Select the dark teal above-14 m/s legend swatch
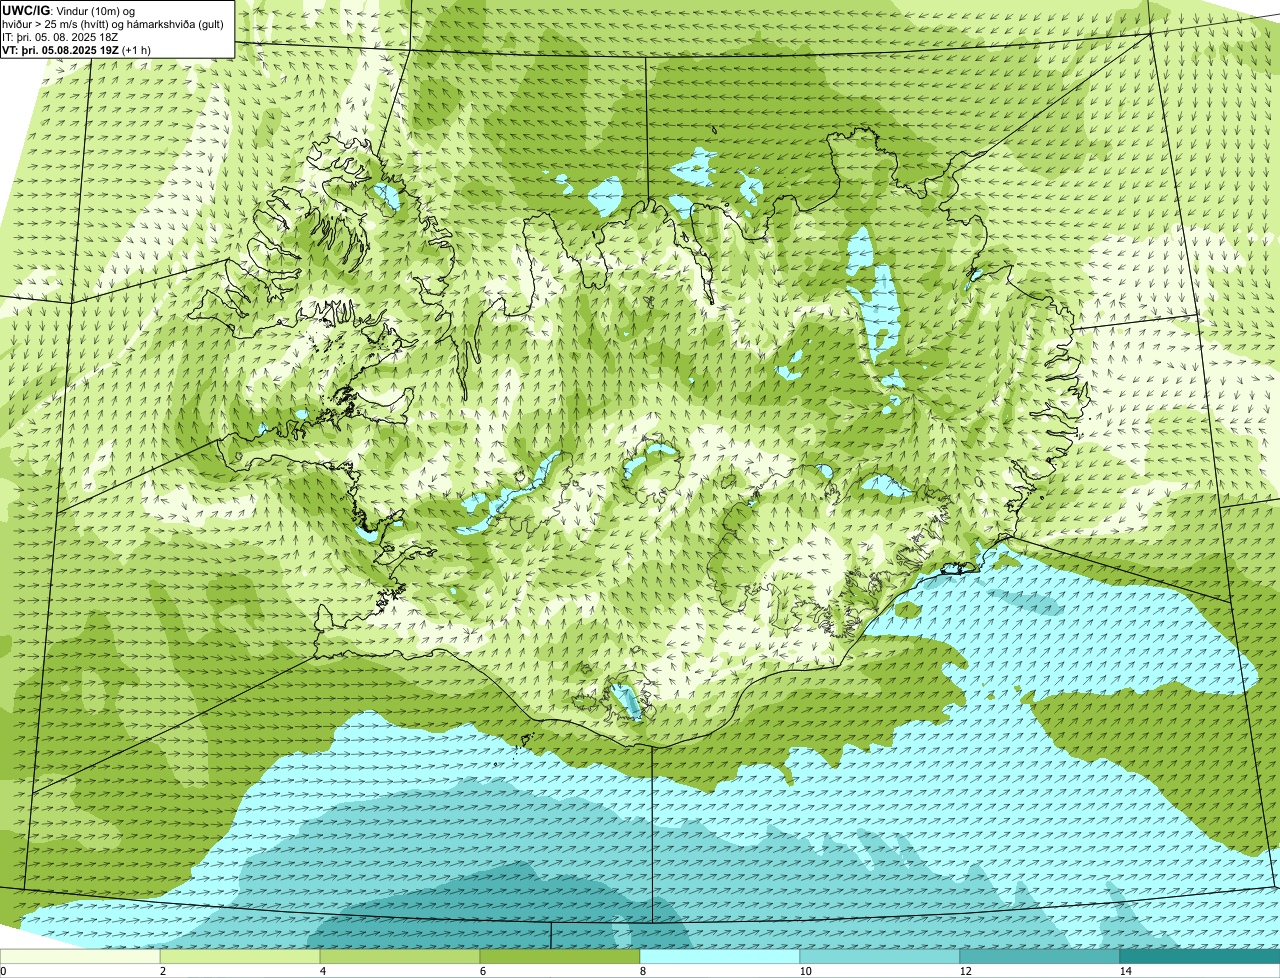The image size is (1280, 978). pos(1200,957)
